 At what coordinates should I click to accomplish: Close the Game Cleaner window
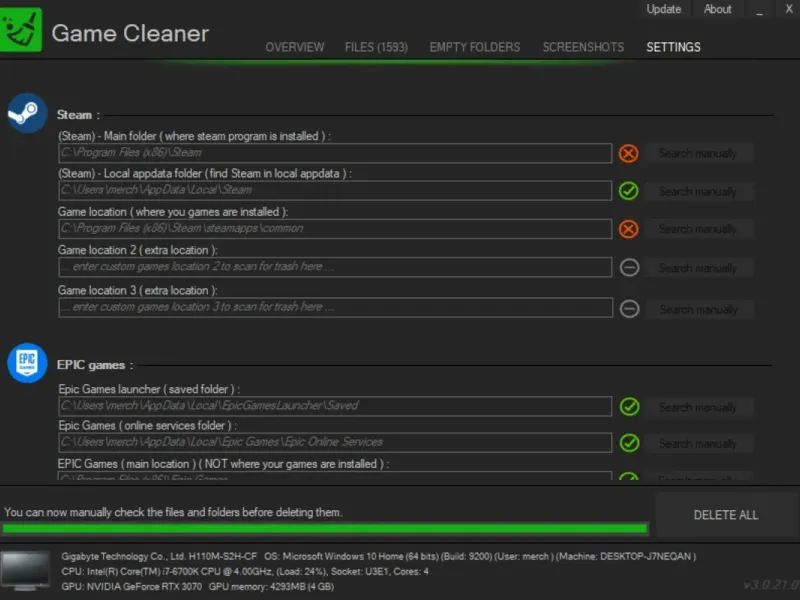[x=788, y=9]
